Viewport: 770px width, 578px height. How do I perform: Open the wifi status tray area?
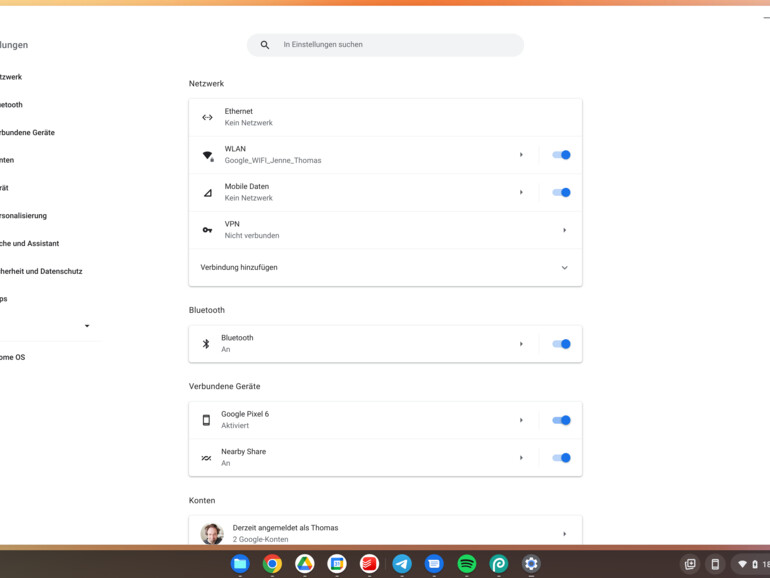point(751,564)
